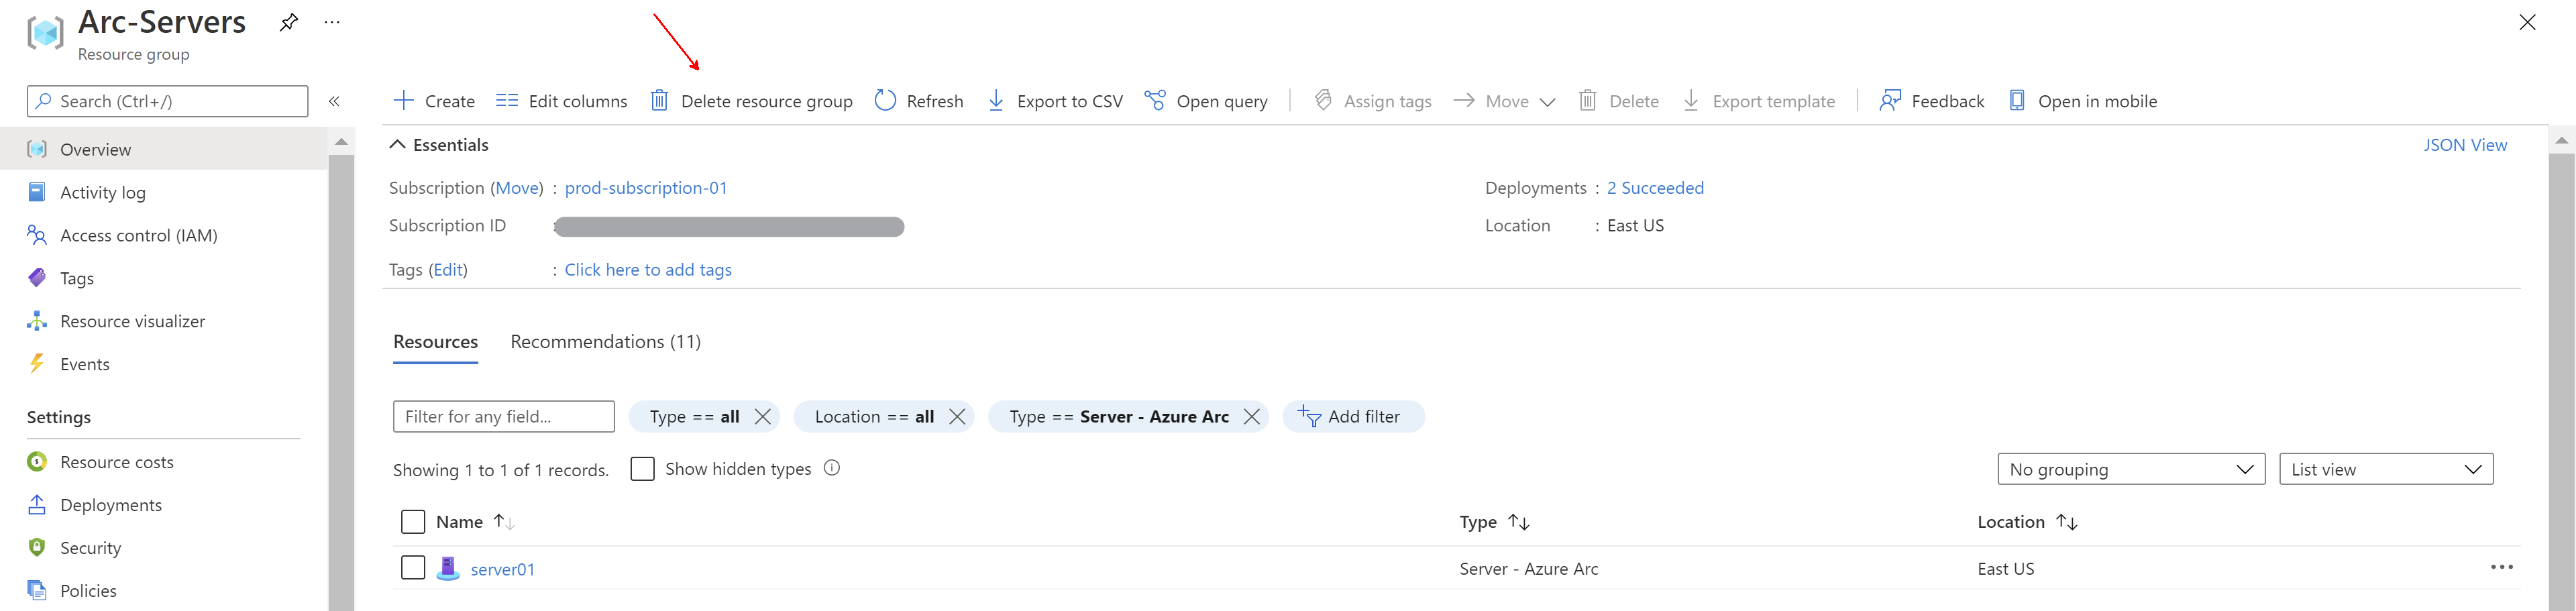The image size is (2576, 611).
Task: Pin the Arc-Servers resource group
Action: (288, 22)
